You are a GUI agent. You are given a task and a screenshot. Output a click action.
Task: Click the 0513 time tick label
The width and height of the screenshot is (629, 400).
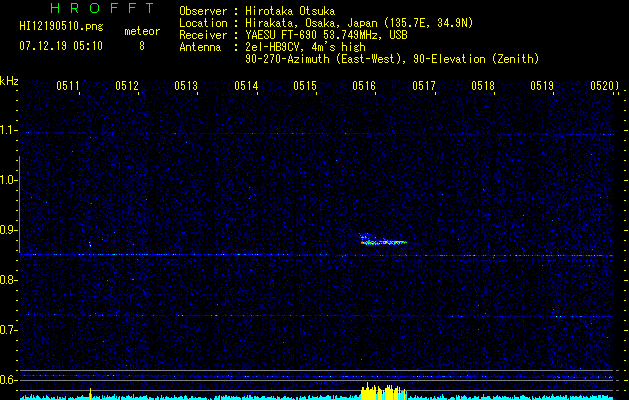pyautogui.click(x=186, y=86)
